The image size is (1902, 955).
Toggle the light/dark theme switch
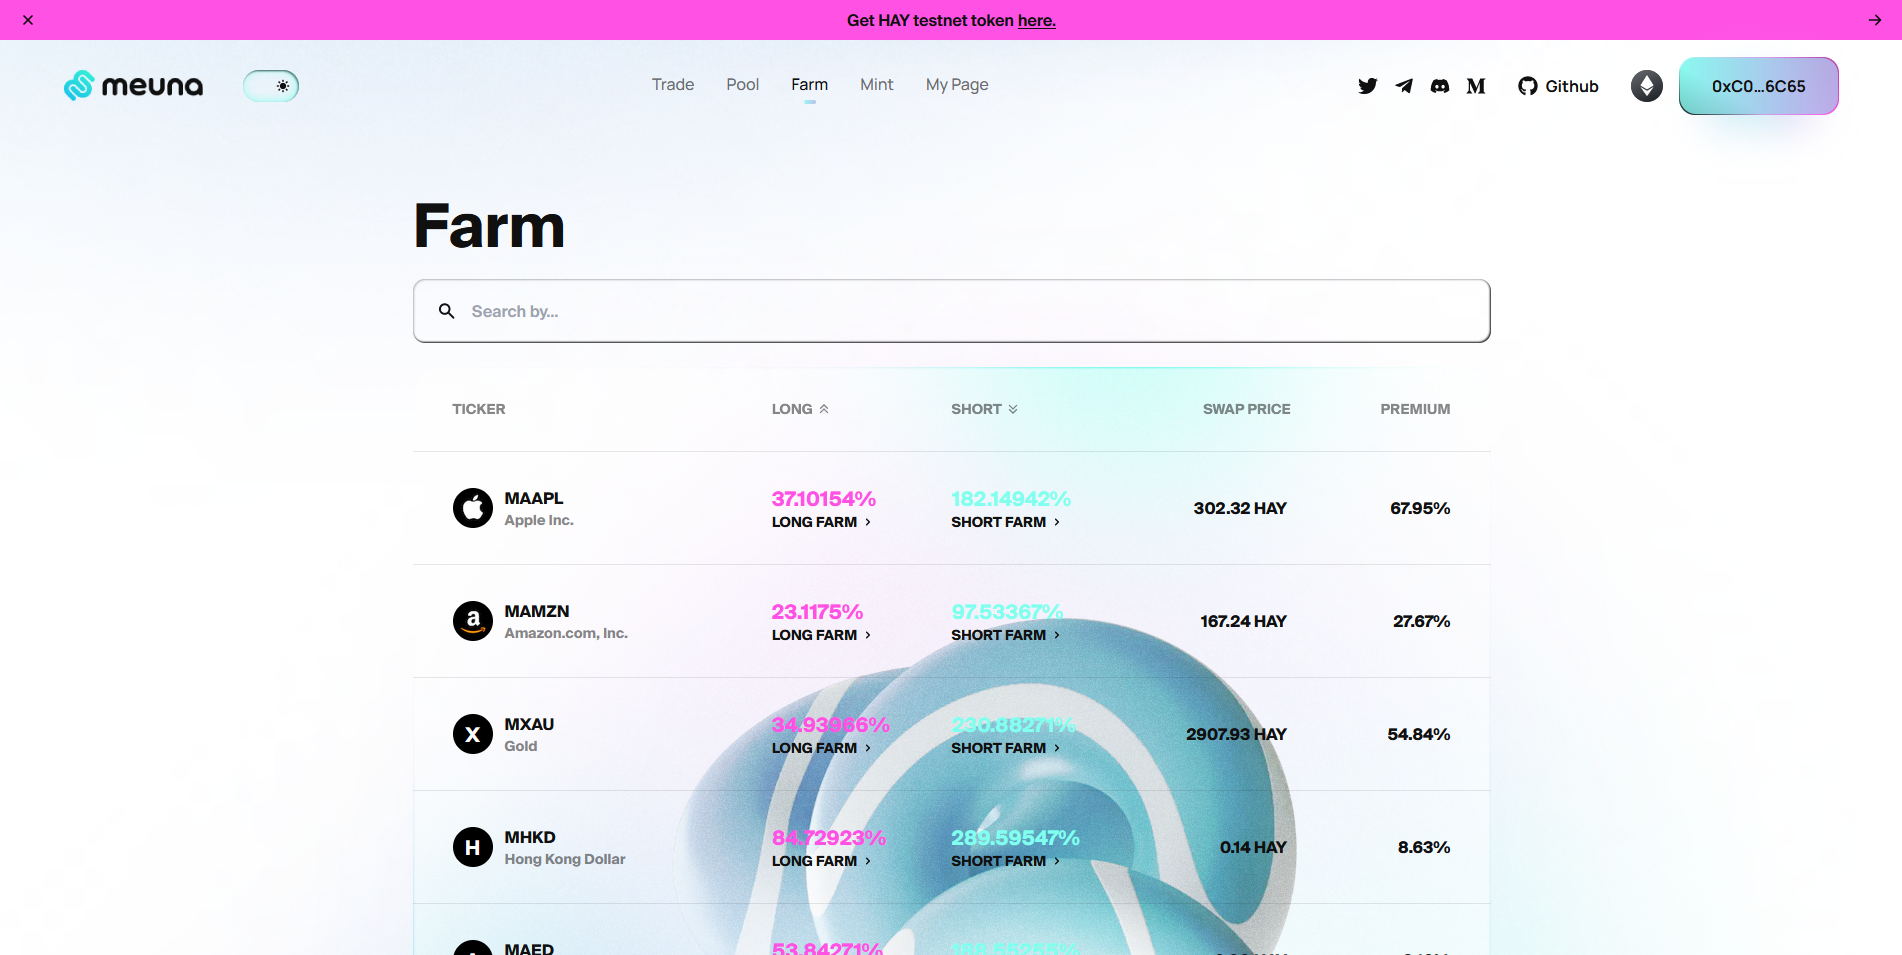[x=271, y=86]
